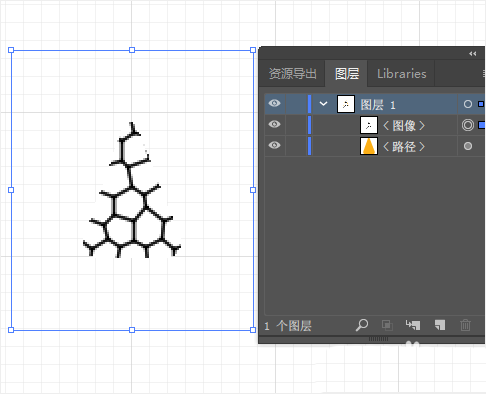
Task: Select the <路径> row label
Action: tap(404, 147)
